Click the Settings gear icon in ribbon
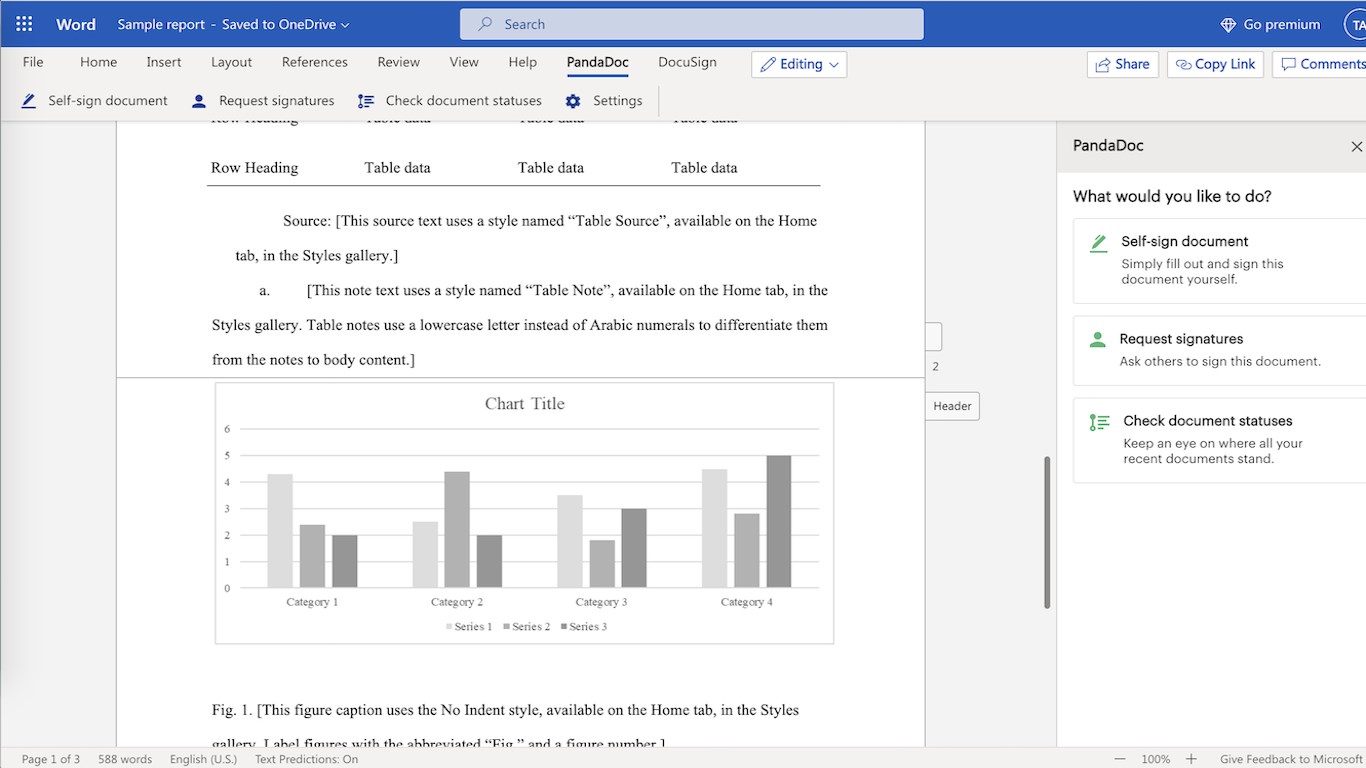Image resolution: width=1366 pixels, height=768 pixels. tap(573, 101)
